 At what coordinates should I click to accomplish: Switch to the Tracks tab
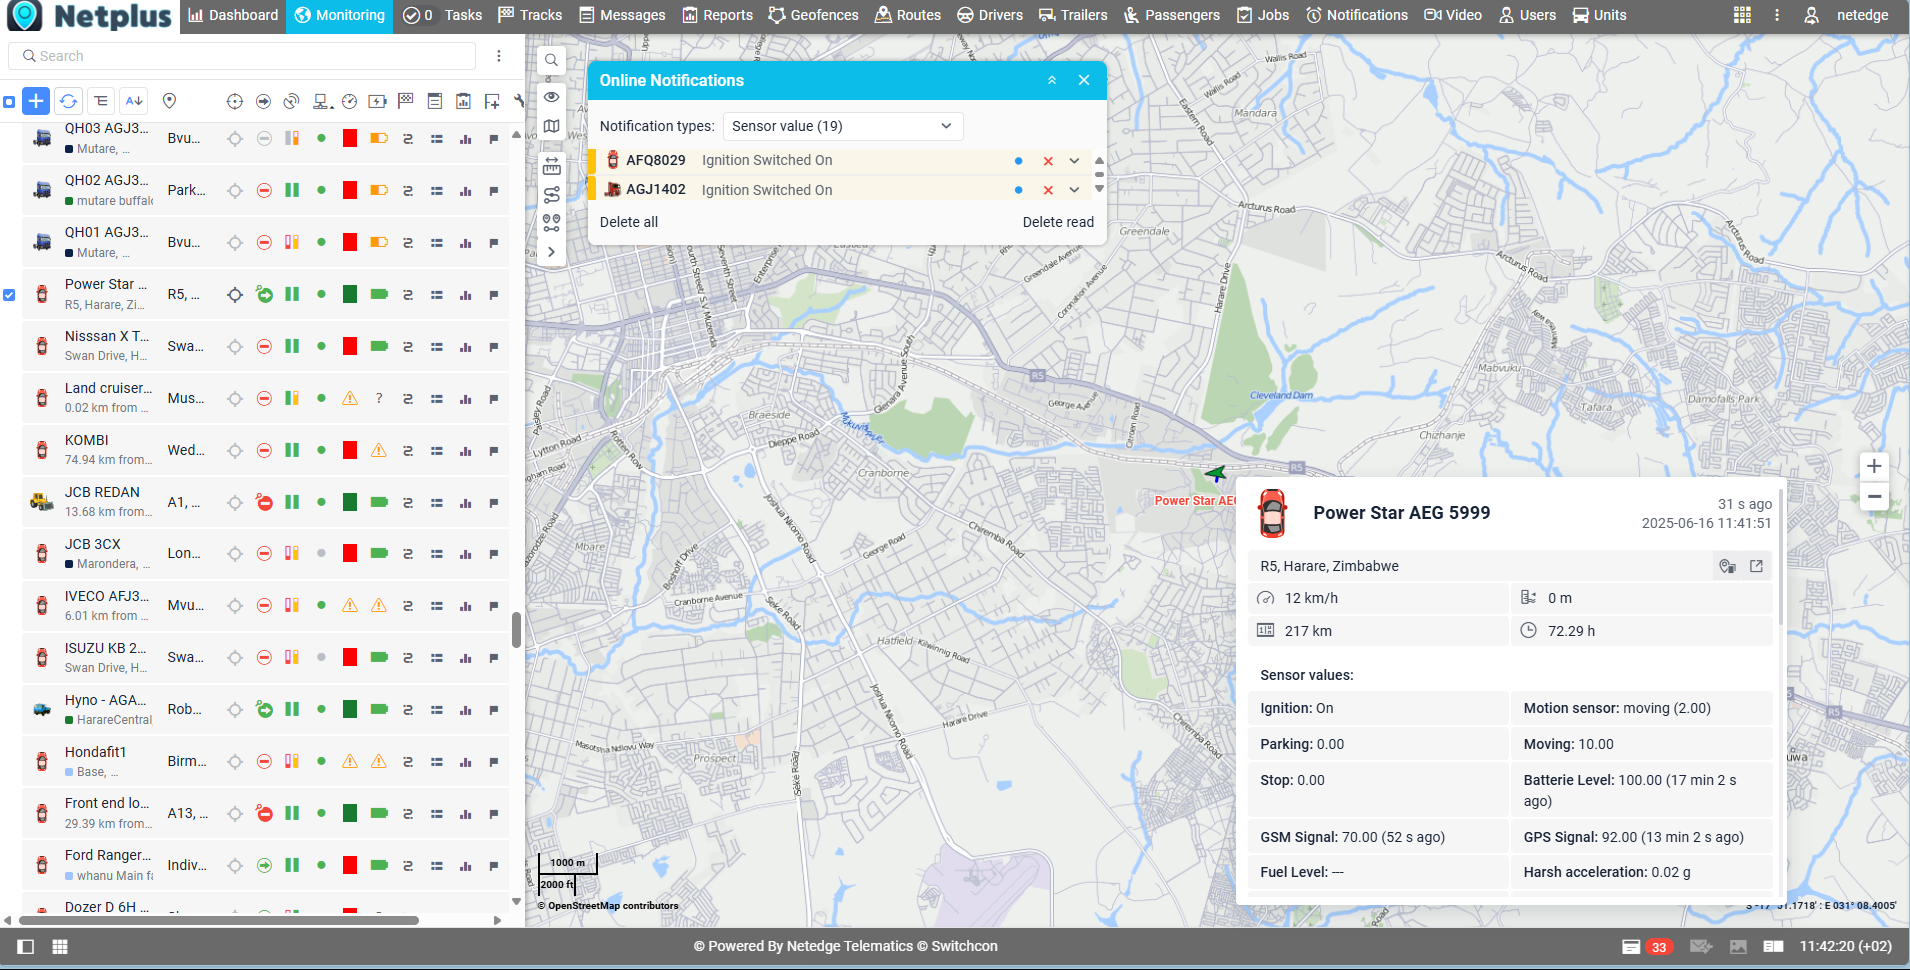coord(530,15)
